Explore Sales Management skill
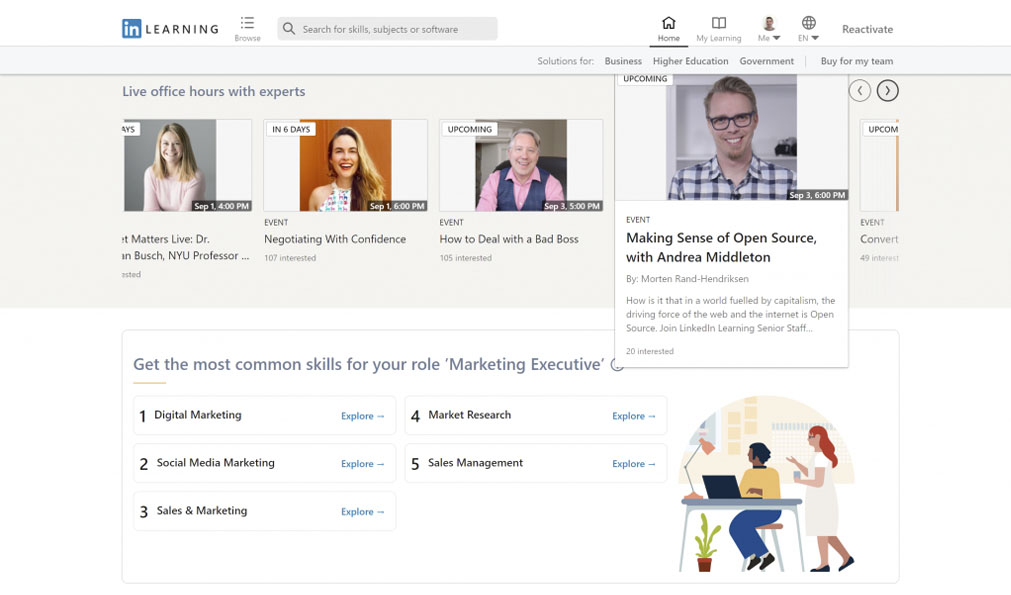The image size is (1011, 595). 634,463
